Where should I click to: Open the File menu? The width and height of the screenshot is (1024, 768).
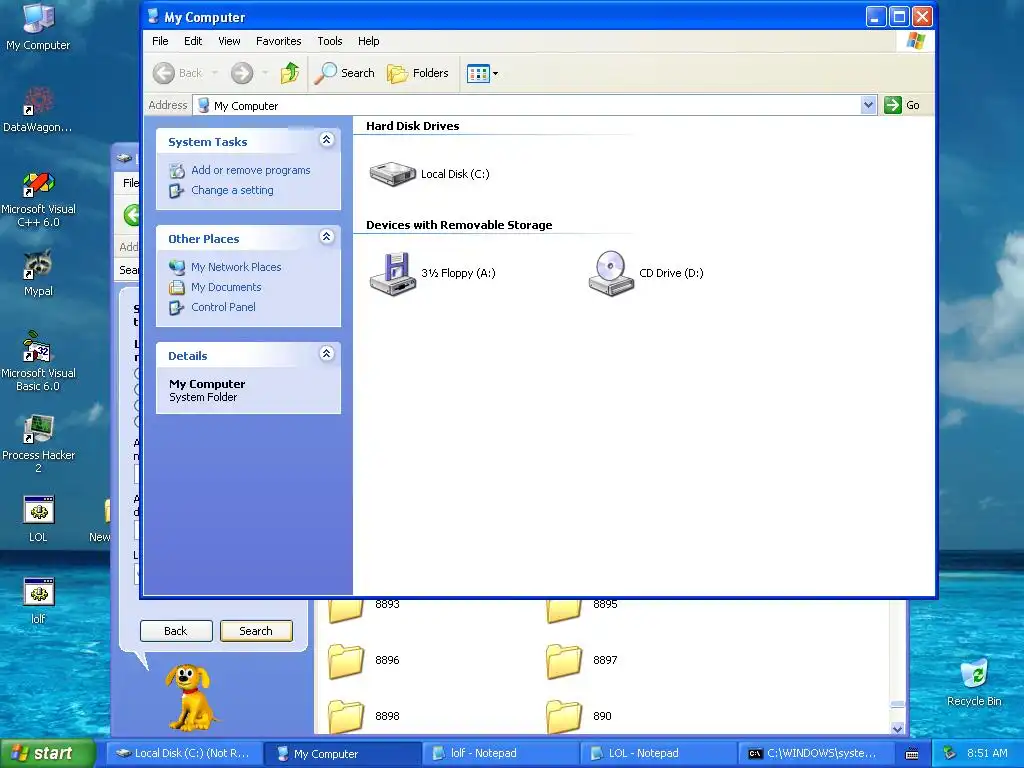[x=160, y=41]
